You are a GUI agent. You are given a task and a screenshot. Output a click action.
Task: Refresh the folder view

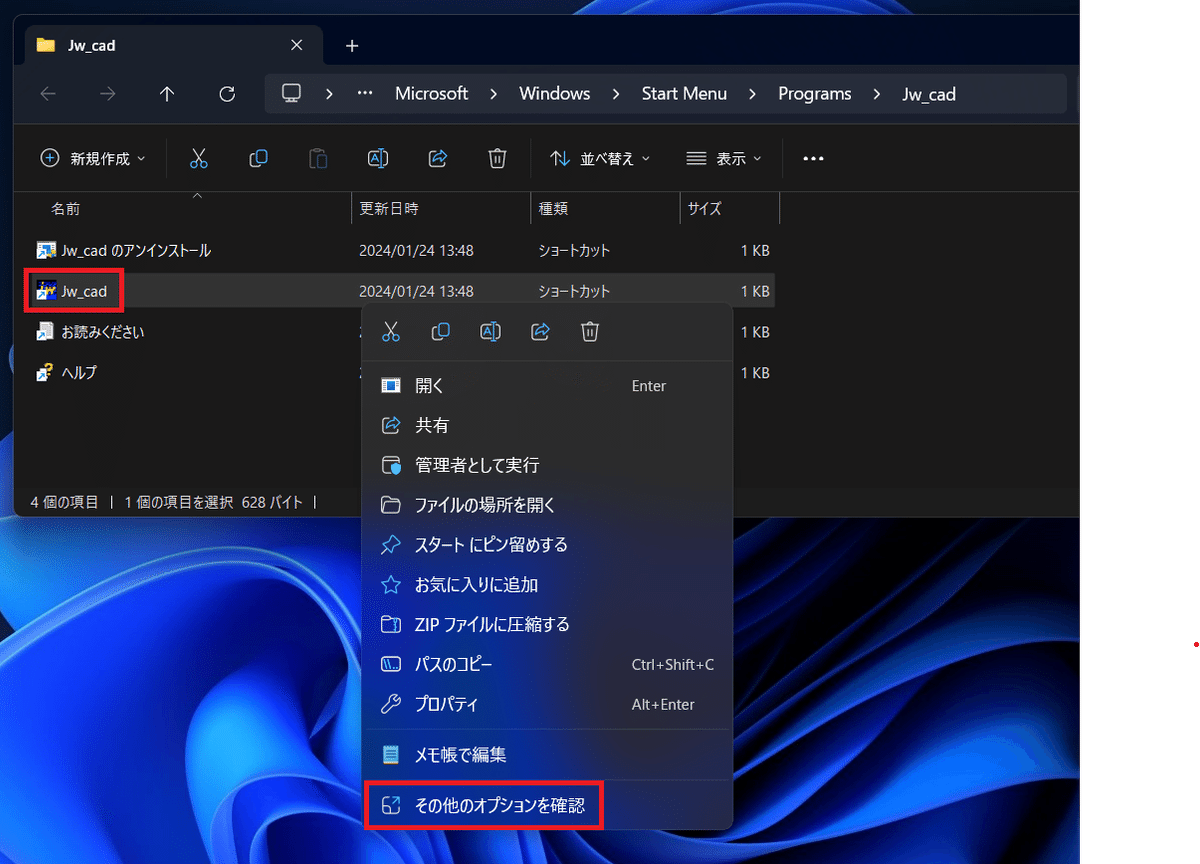227,94
